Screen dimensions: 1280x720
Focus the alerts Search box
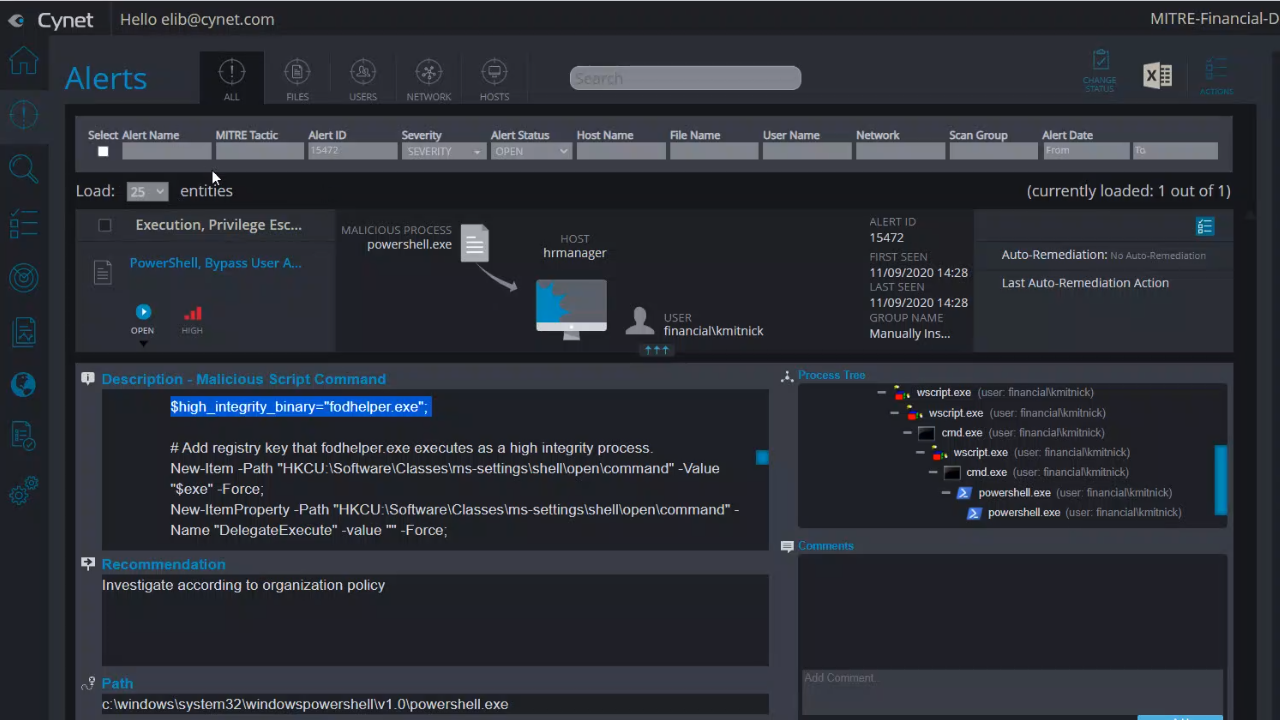pos(685,78)
